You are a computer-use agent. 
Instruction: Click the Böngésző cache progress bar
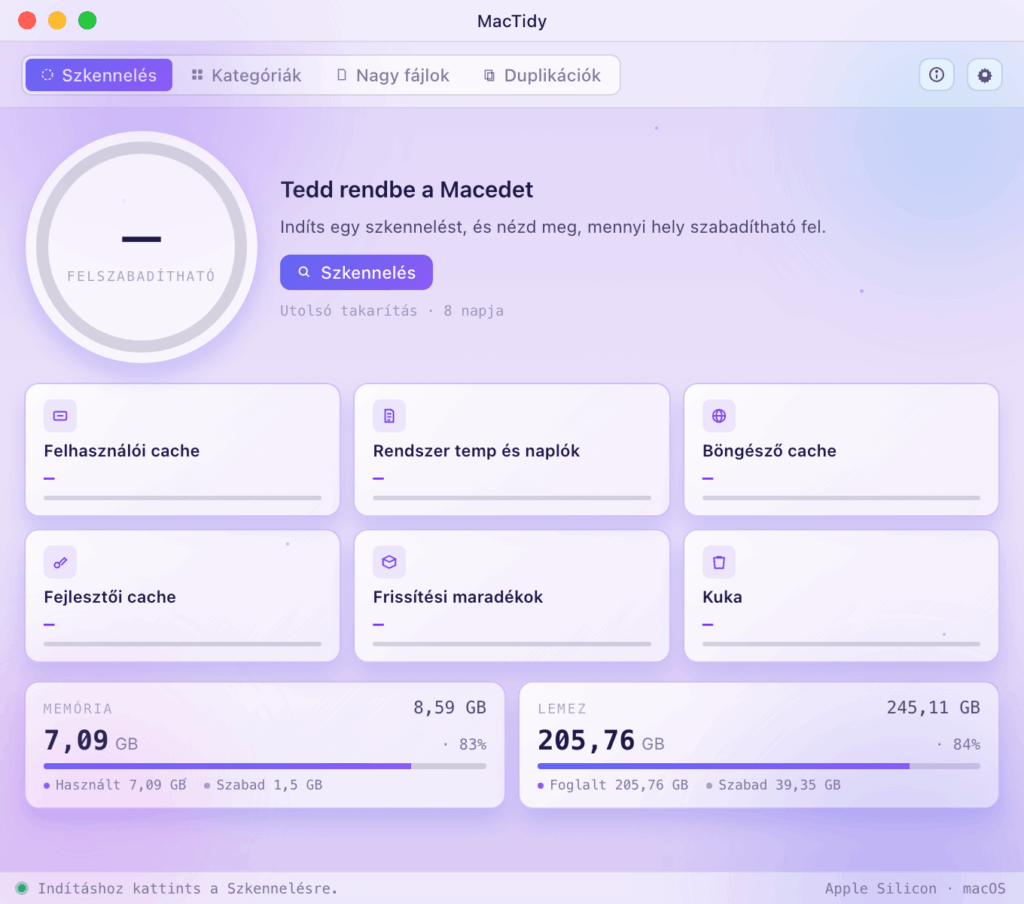click(x=841, y=498)
